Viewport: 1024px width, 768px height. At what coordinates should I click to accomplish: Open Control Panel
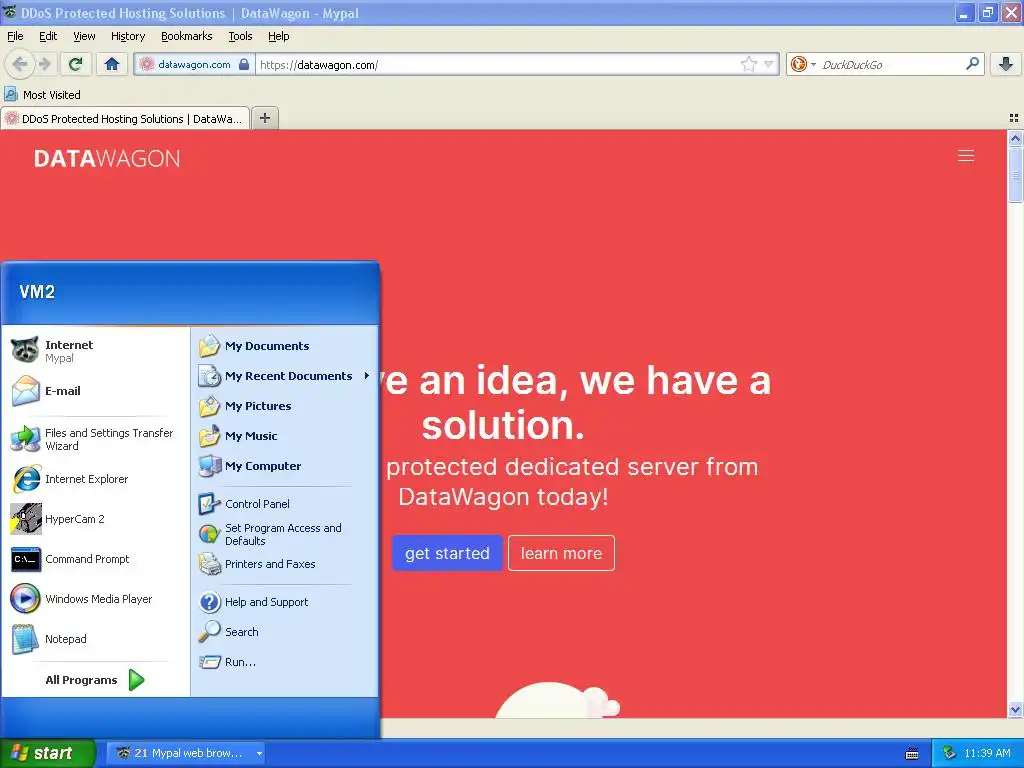[285, 504]
